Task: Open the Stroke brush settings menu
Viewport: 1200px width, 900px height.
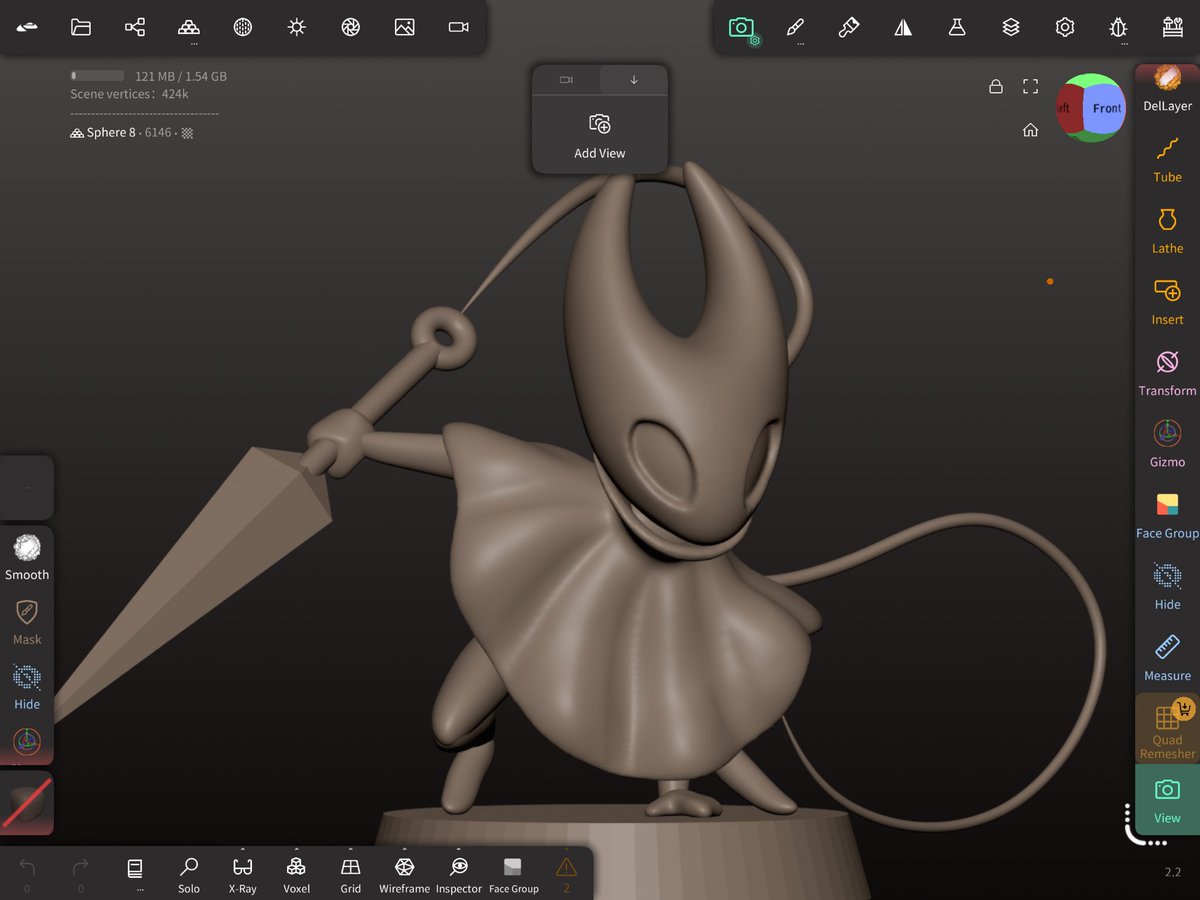Action: [x=795, y=28]
